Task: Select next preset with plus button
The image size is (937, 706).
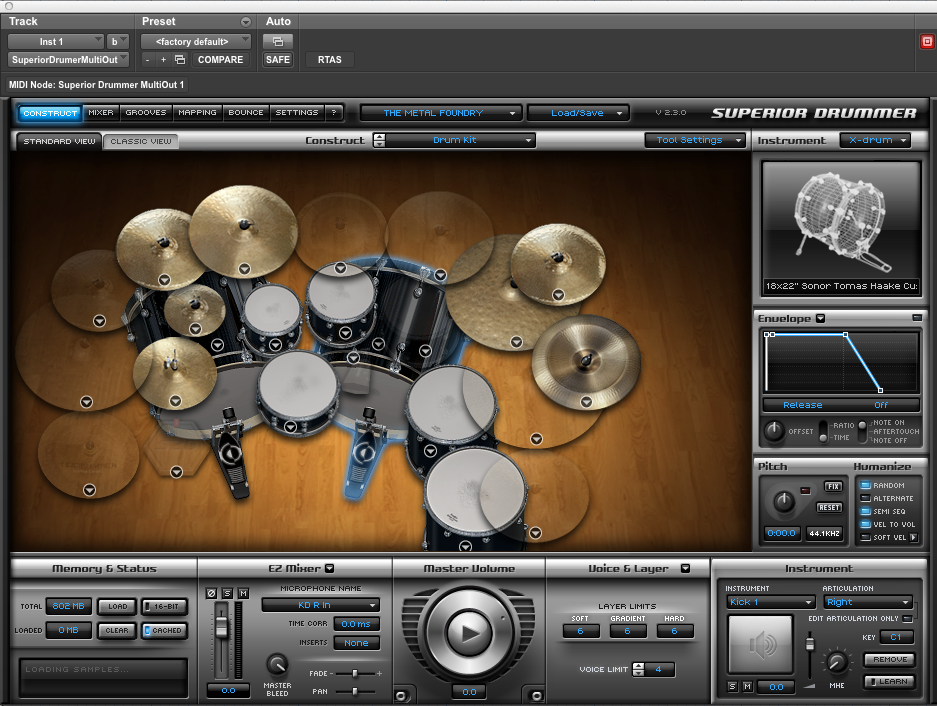Action: coord(163,59)
